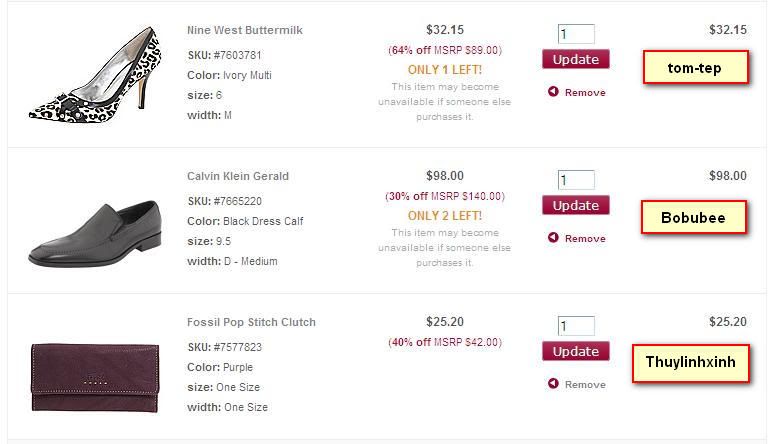The image size is (772, 444).
Task: Focus quantity field for Nine West Buttermilk
Action: pyautogui.click(x=576, y=34)
